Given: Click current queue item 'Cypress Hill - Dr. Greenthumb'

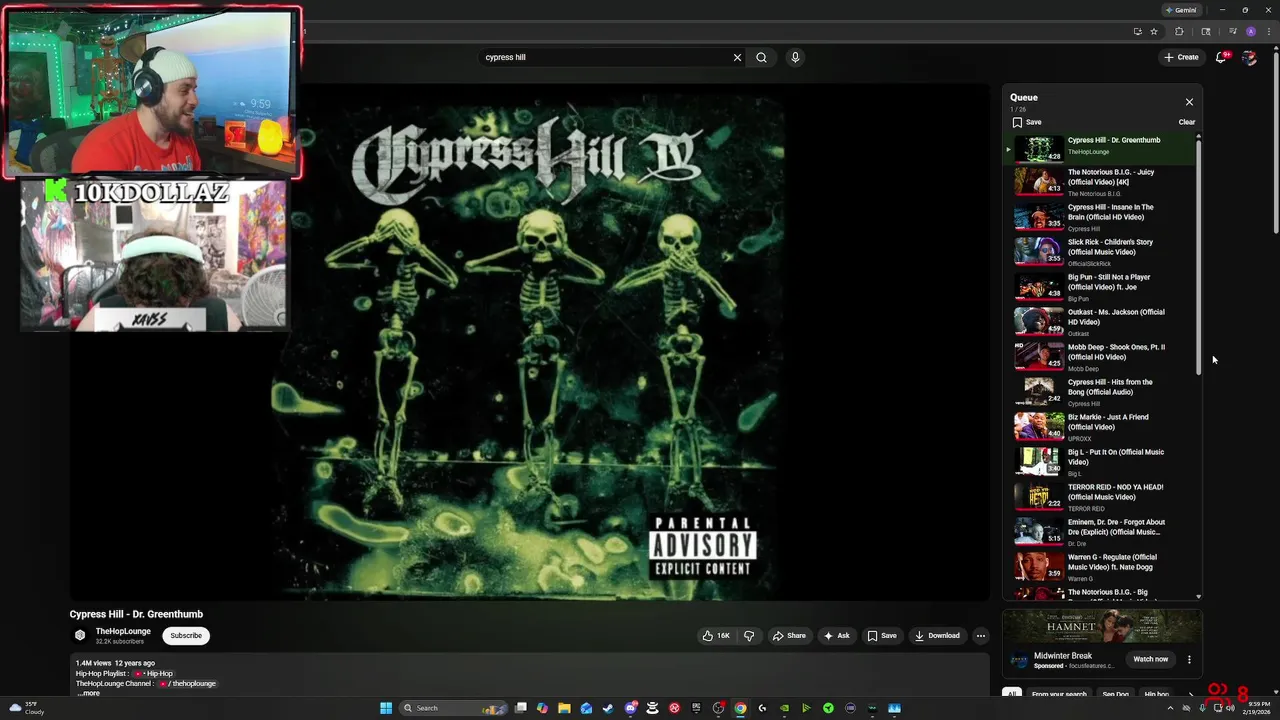Looking at the screenshot, I should [x=1100, y=148].
